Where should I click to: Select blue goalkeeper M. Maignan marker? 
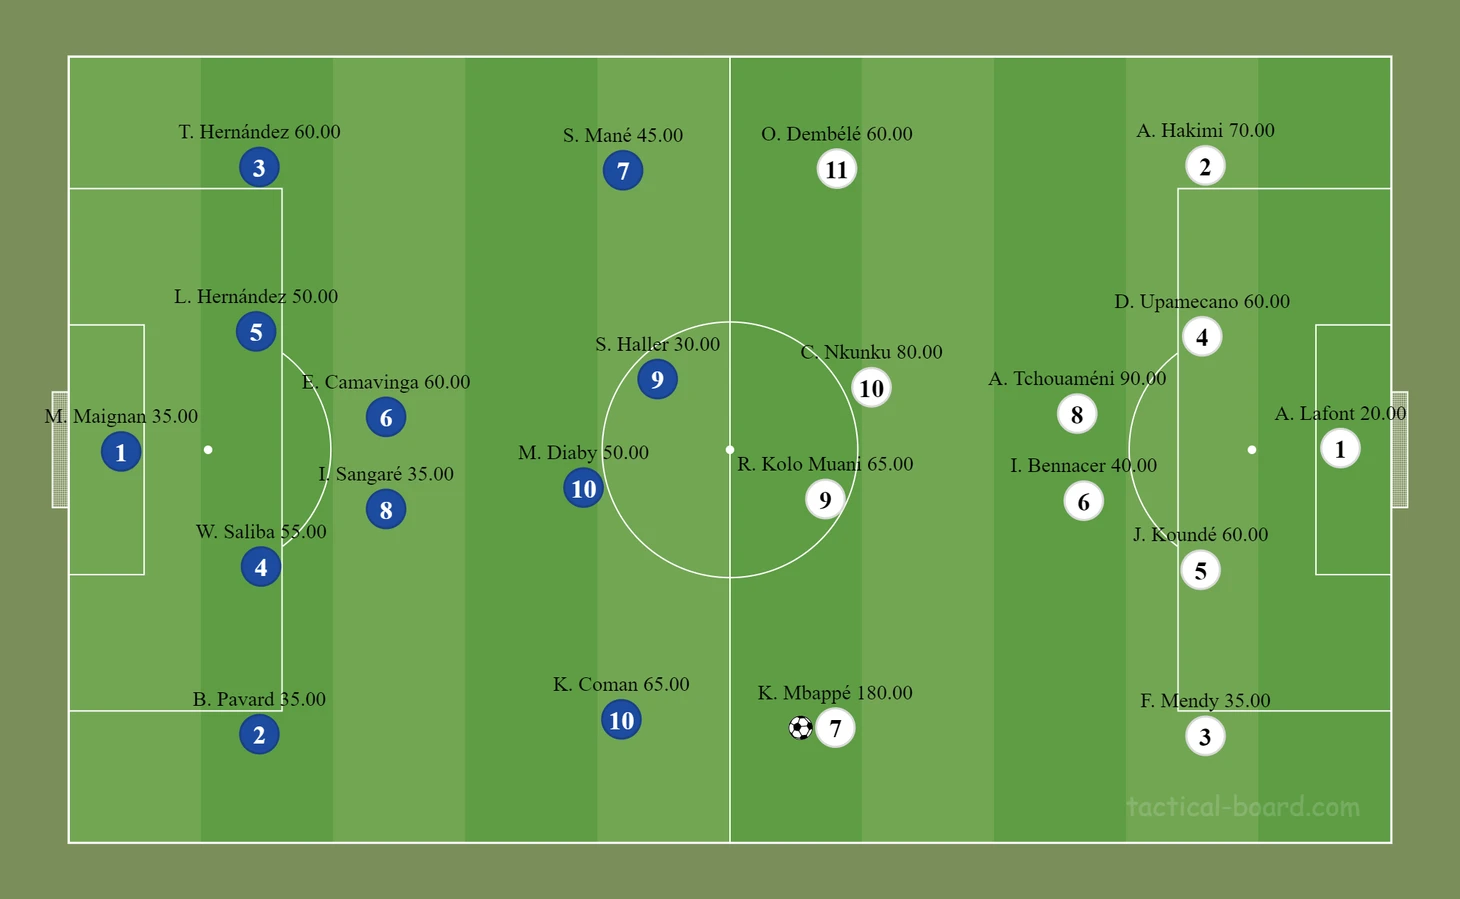coord(121,452)
